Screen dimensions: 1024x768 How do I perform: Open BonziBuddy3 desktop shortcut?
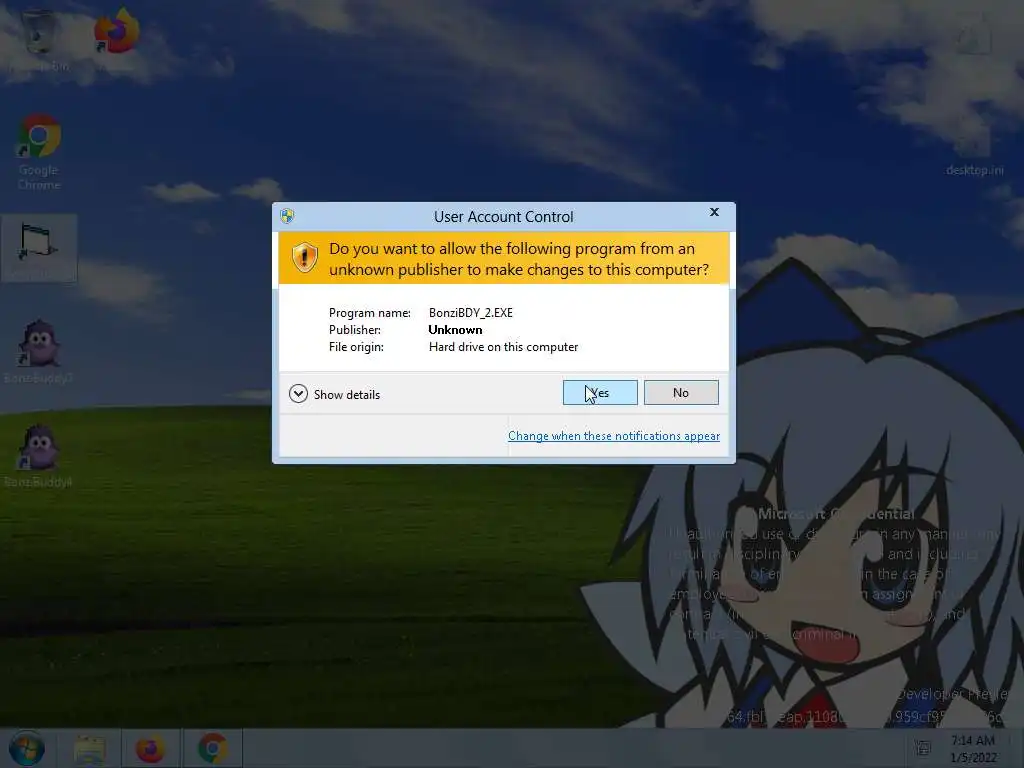39,351
